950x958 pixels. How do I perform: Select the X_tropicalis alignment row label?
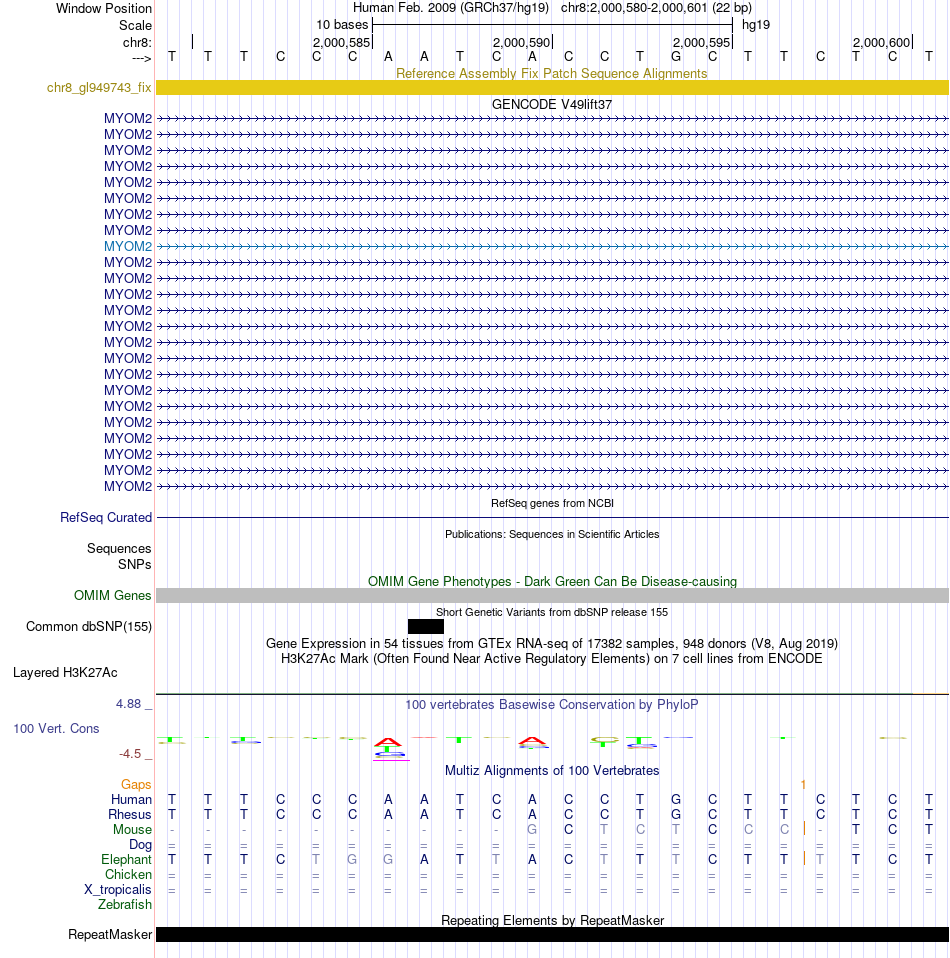117,890
